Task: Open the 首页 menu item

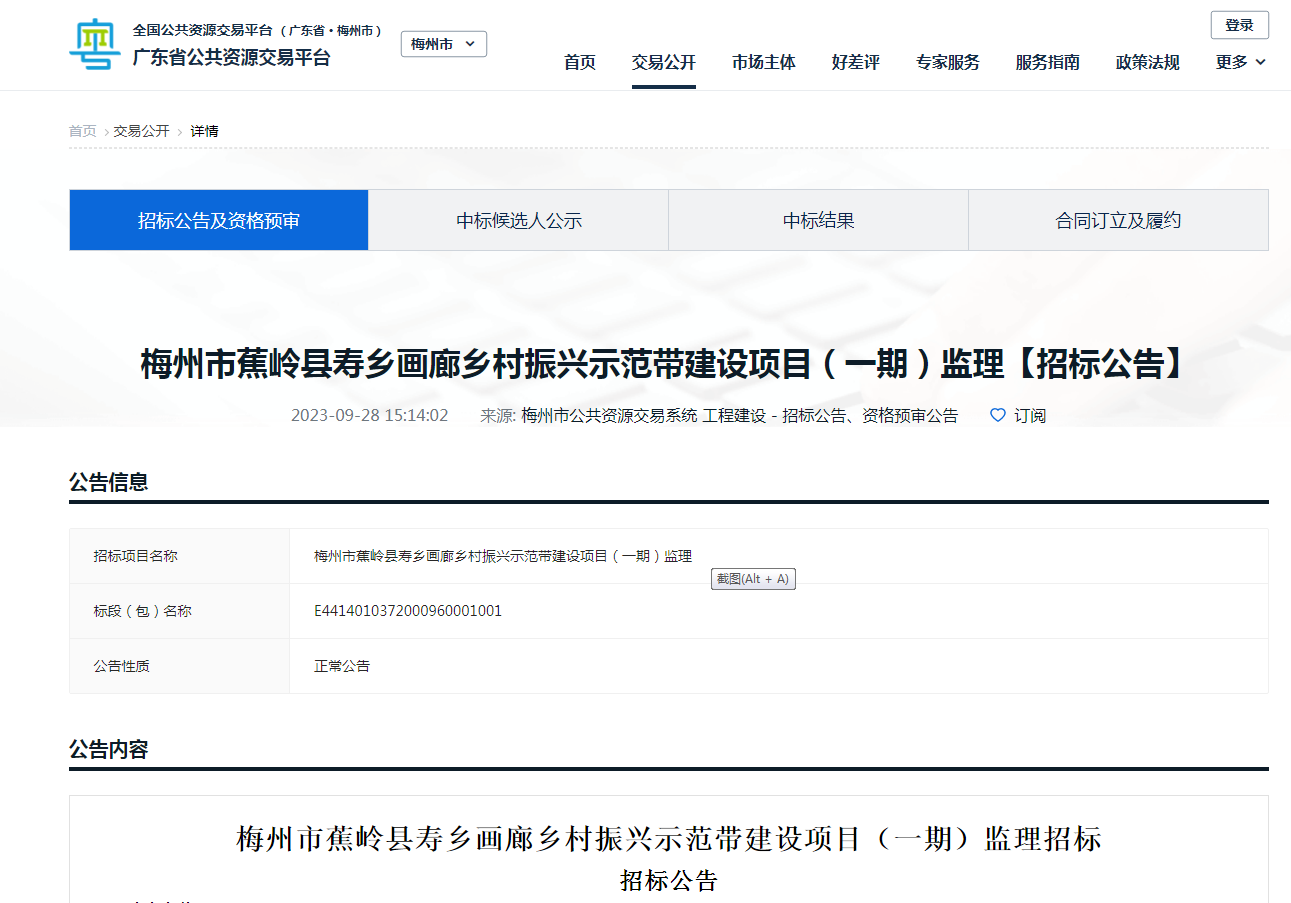Action: (x=579, y=61)
